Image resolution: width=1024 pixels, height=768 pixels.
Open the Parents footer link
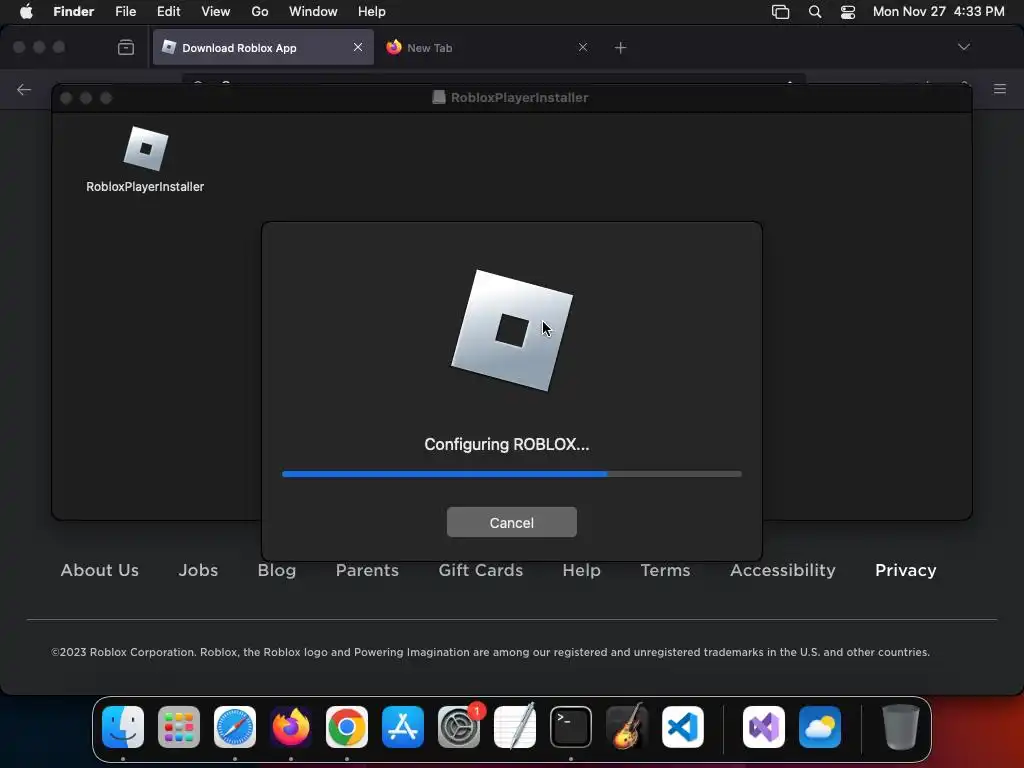[367, 570]
